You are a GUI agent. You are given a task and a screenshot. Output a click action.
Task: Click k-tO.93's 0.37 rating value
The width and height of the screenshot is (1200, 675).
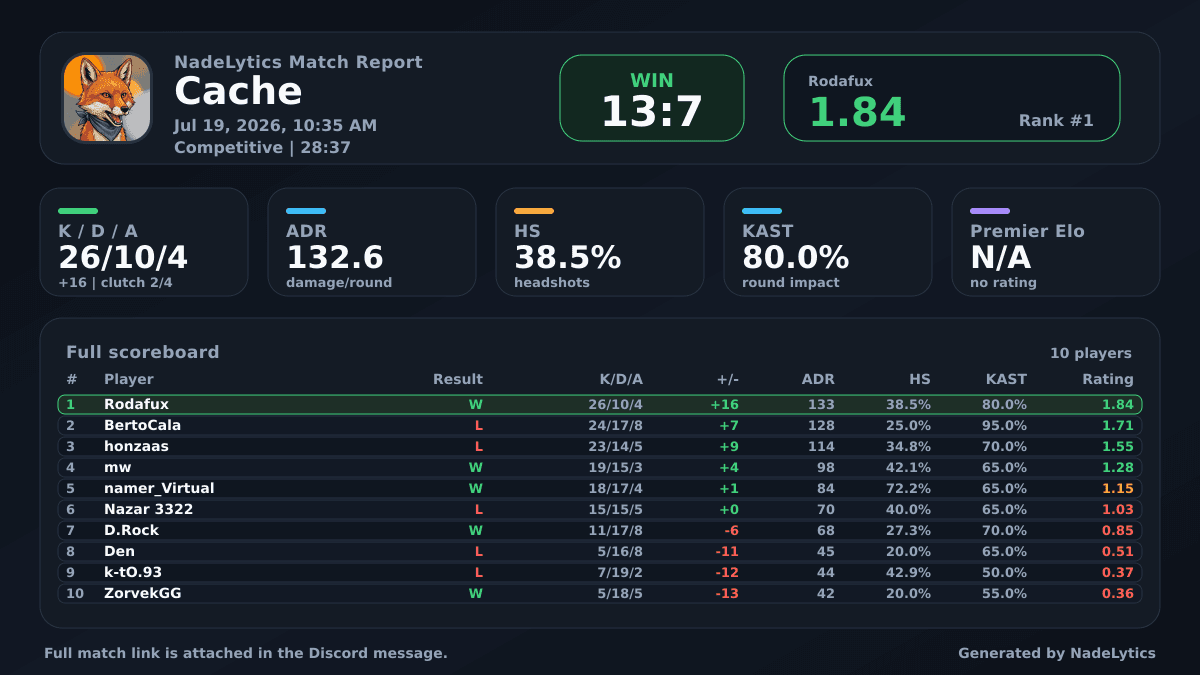[1118, 573]
